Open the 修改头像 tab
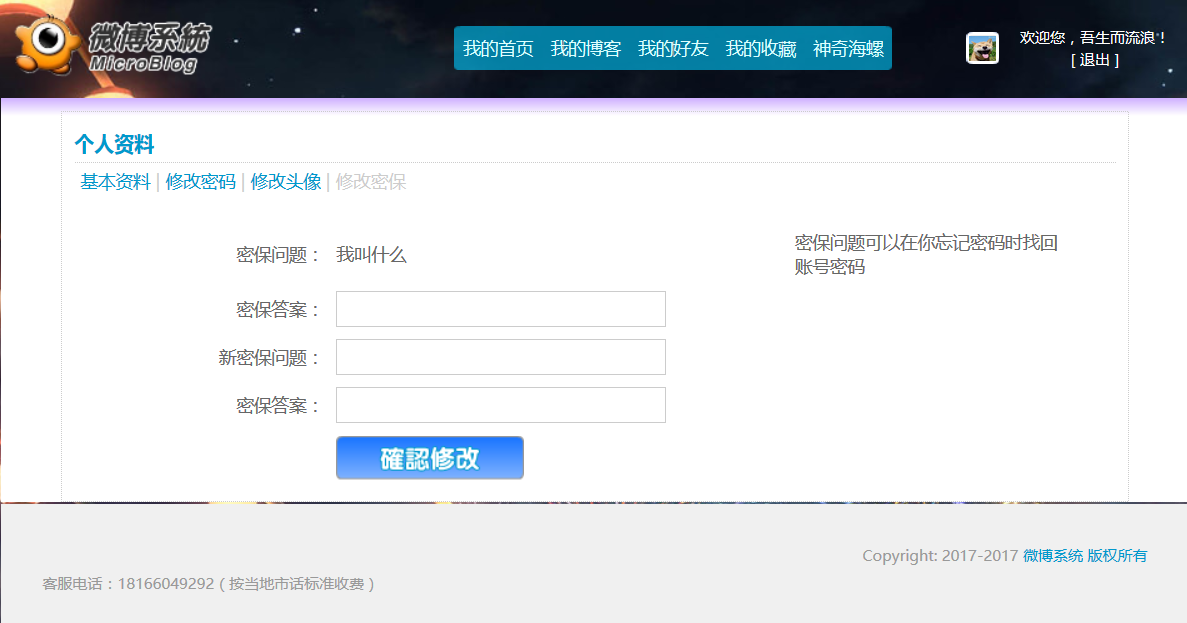1187x623 pixels. coord(286,182)
